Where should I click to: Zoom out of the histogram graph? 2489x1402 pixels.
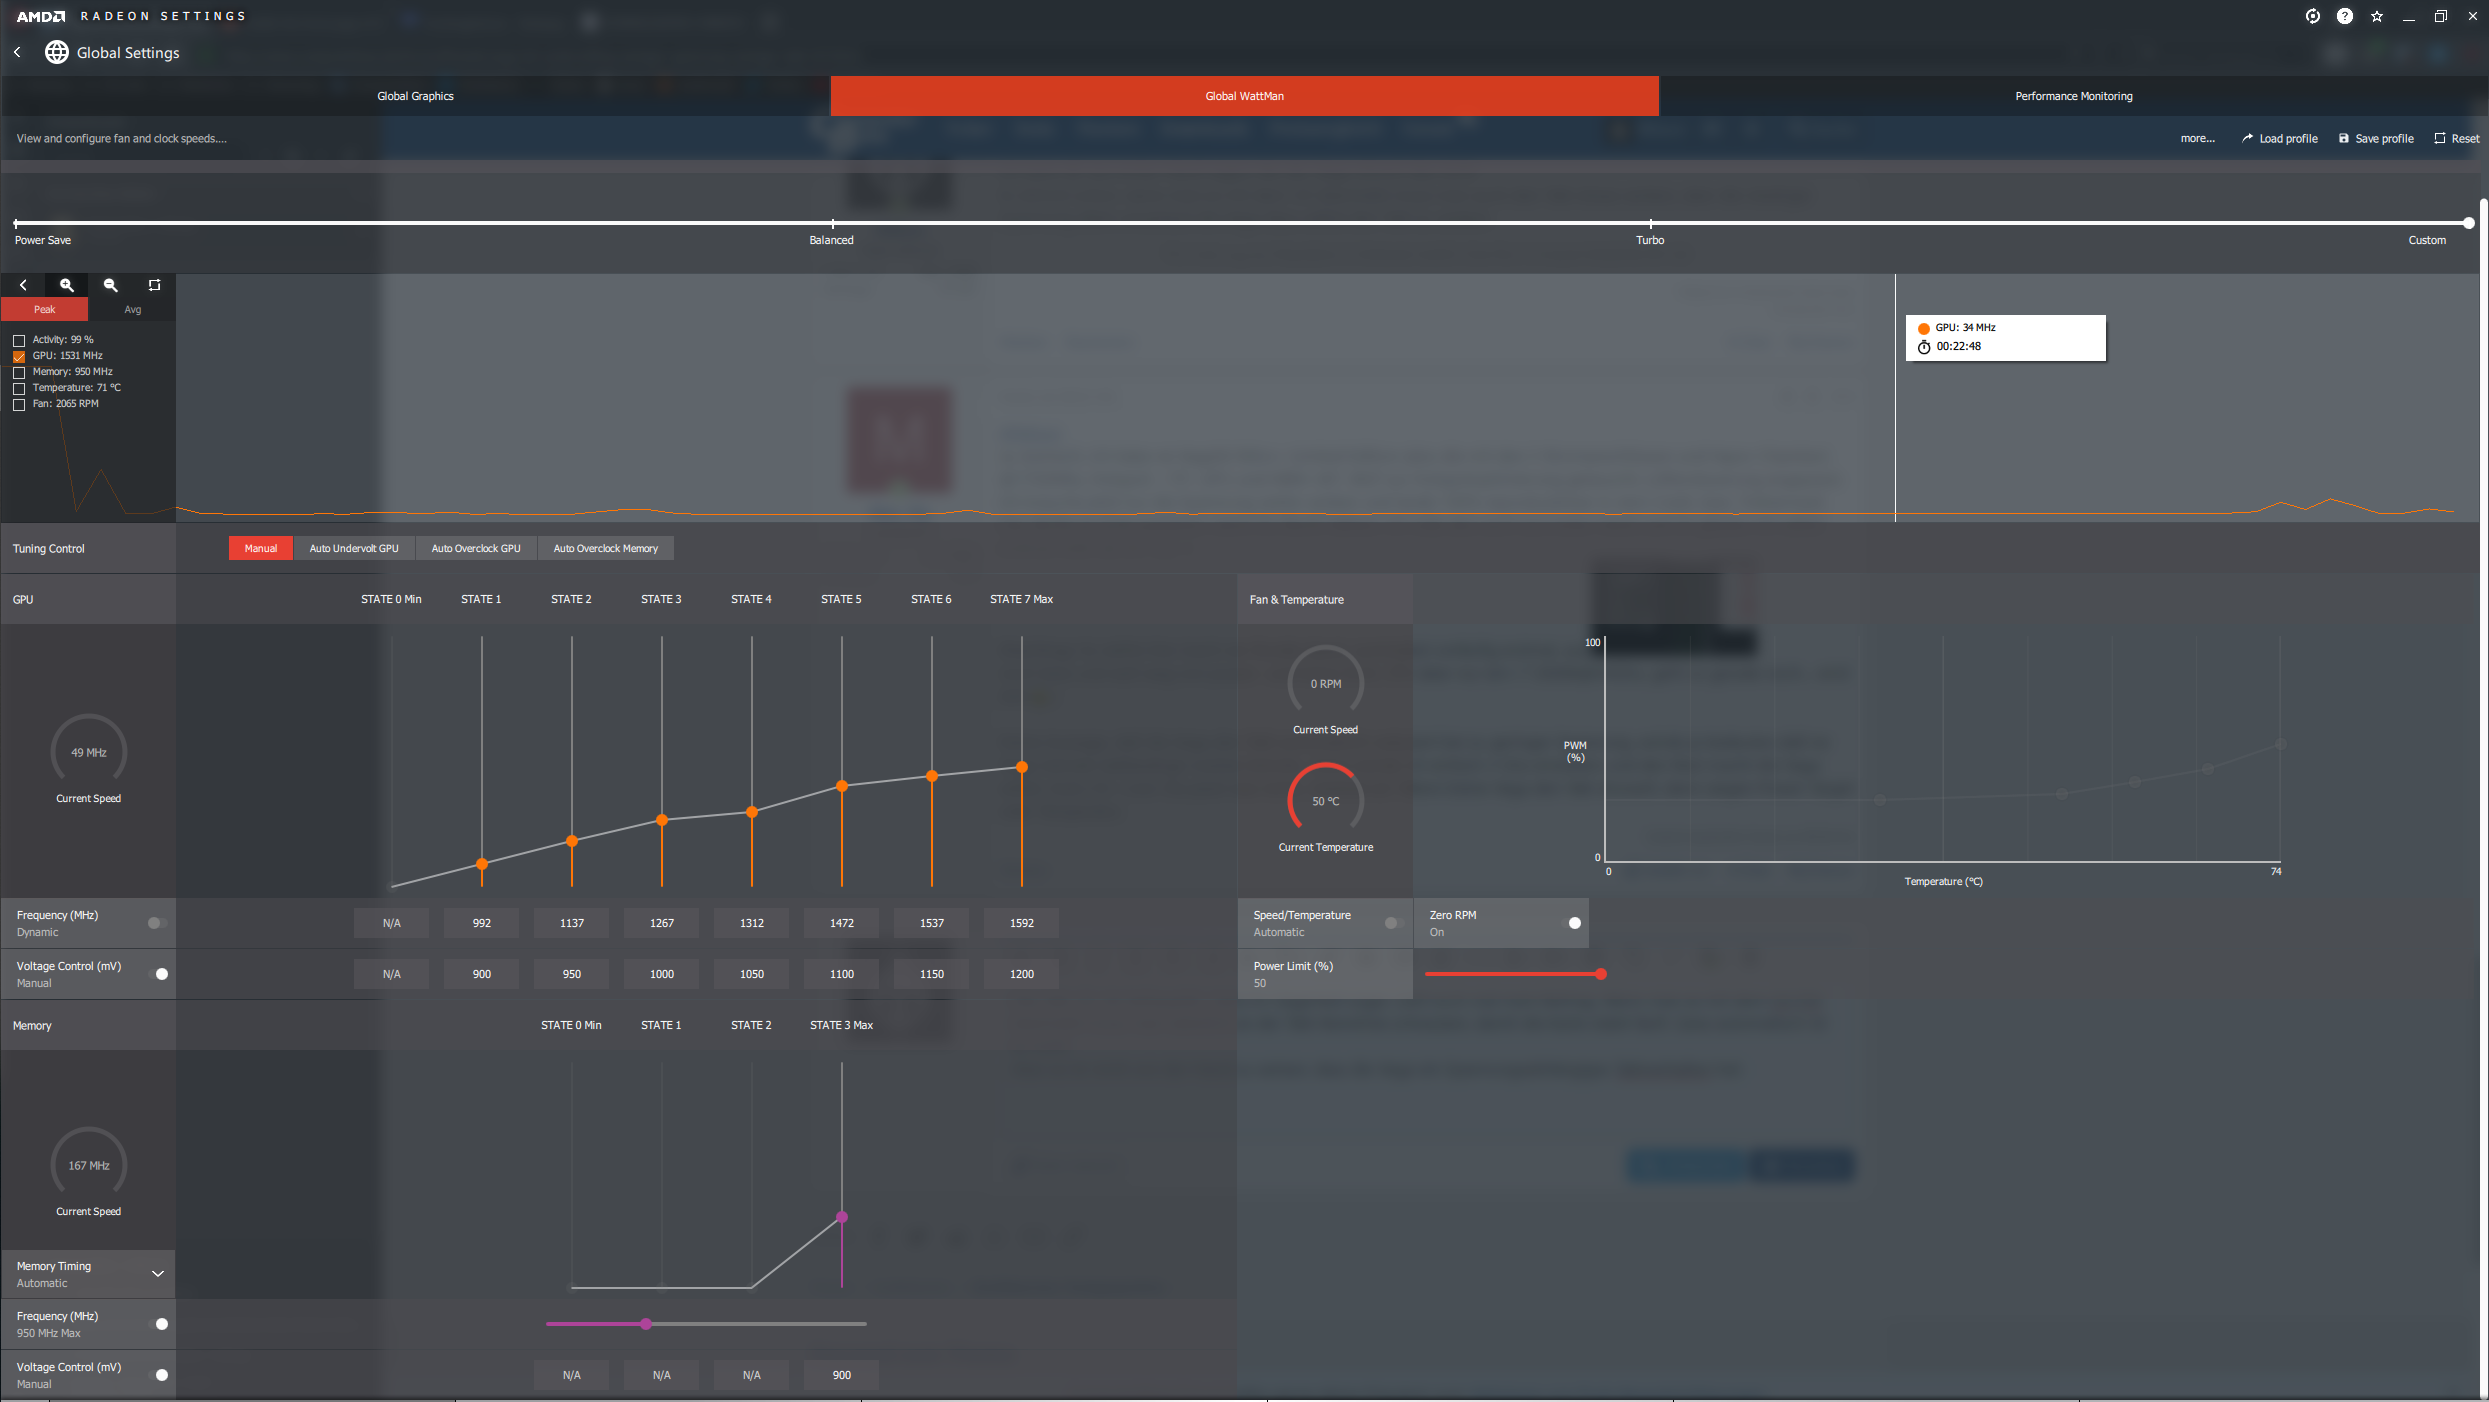pos(111,285)
